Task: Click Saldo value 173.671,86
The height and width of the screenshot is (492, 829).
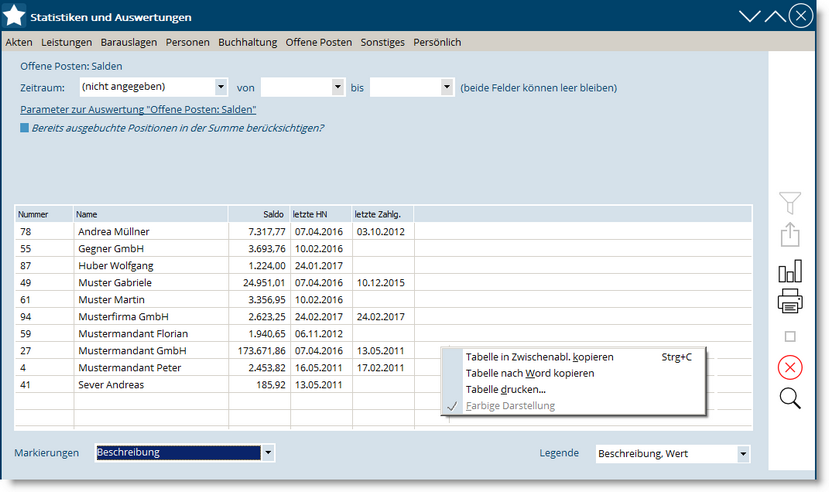Action: [261, 350]
